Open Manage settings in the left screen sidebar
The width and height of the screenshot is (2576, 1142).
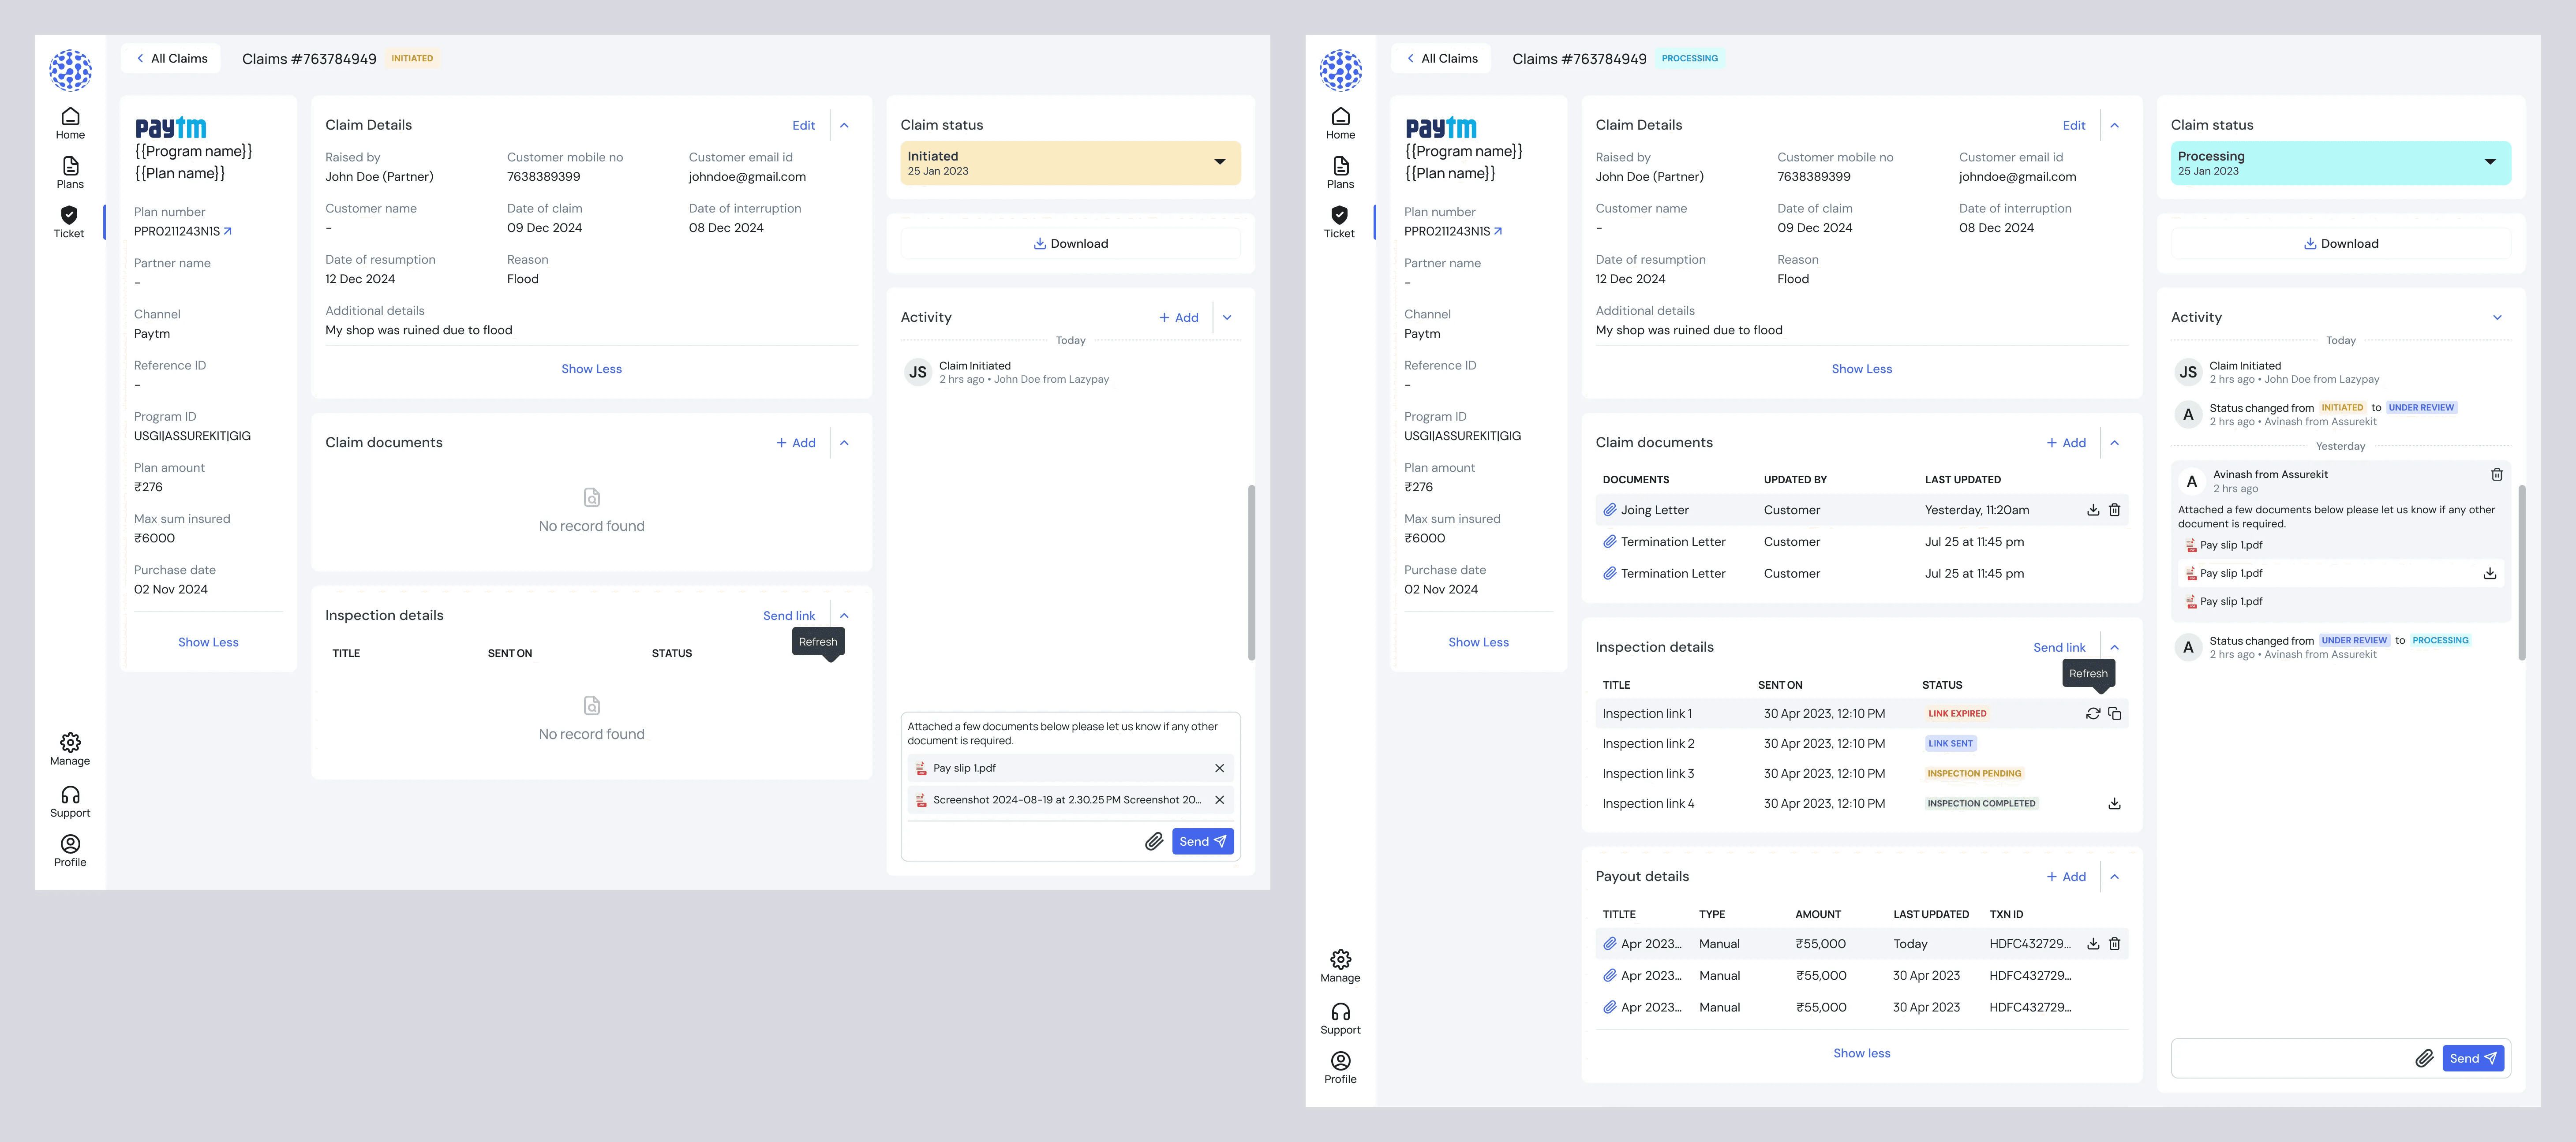pos(70,749)
